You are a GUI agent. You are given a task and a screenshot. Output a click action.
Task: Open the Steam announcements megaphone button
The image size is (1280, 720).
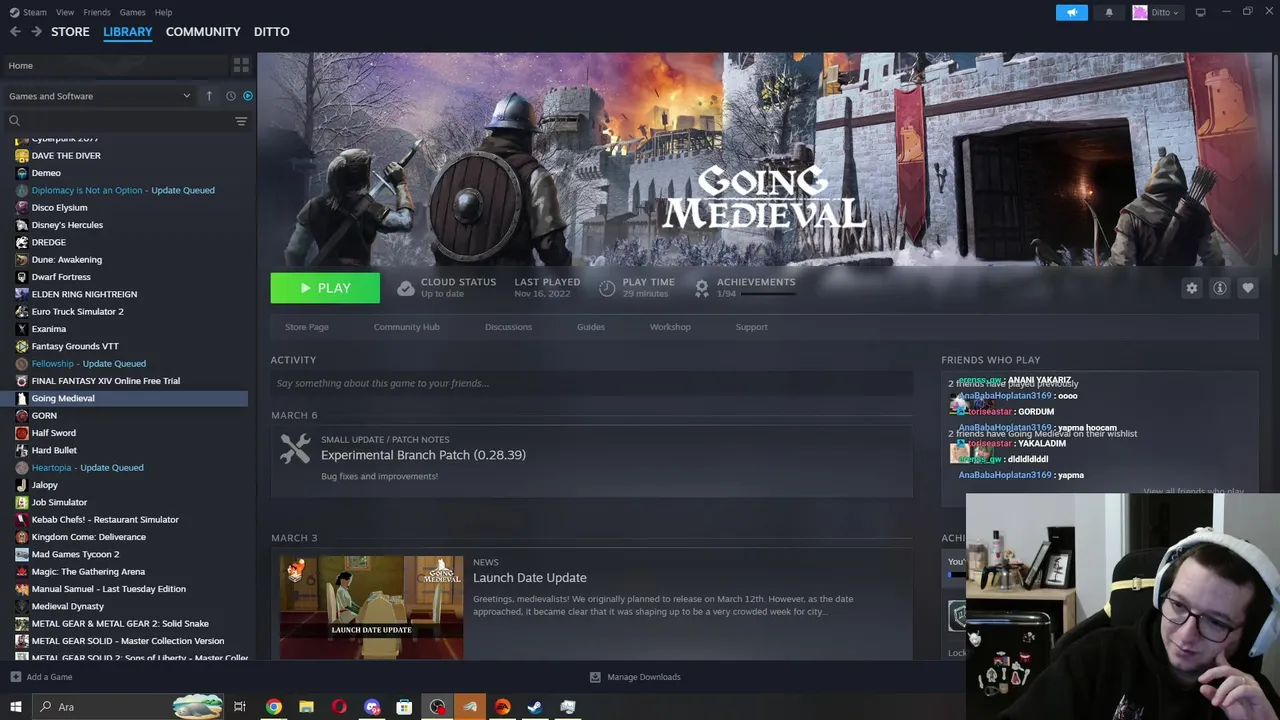(1072, 12)
